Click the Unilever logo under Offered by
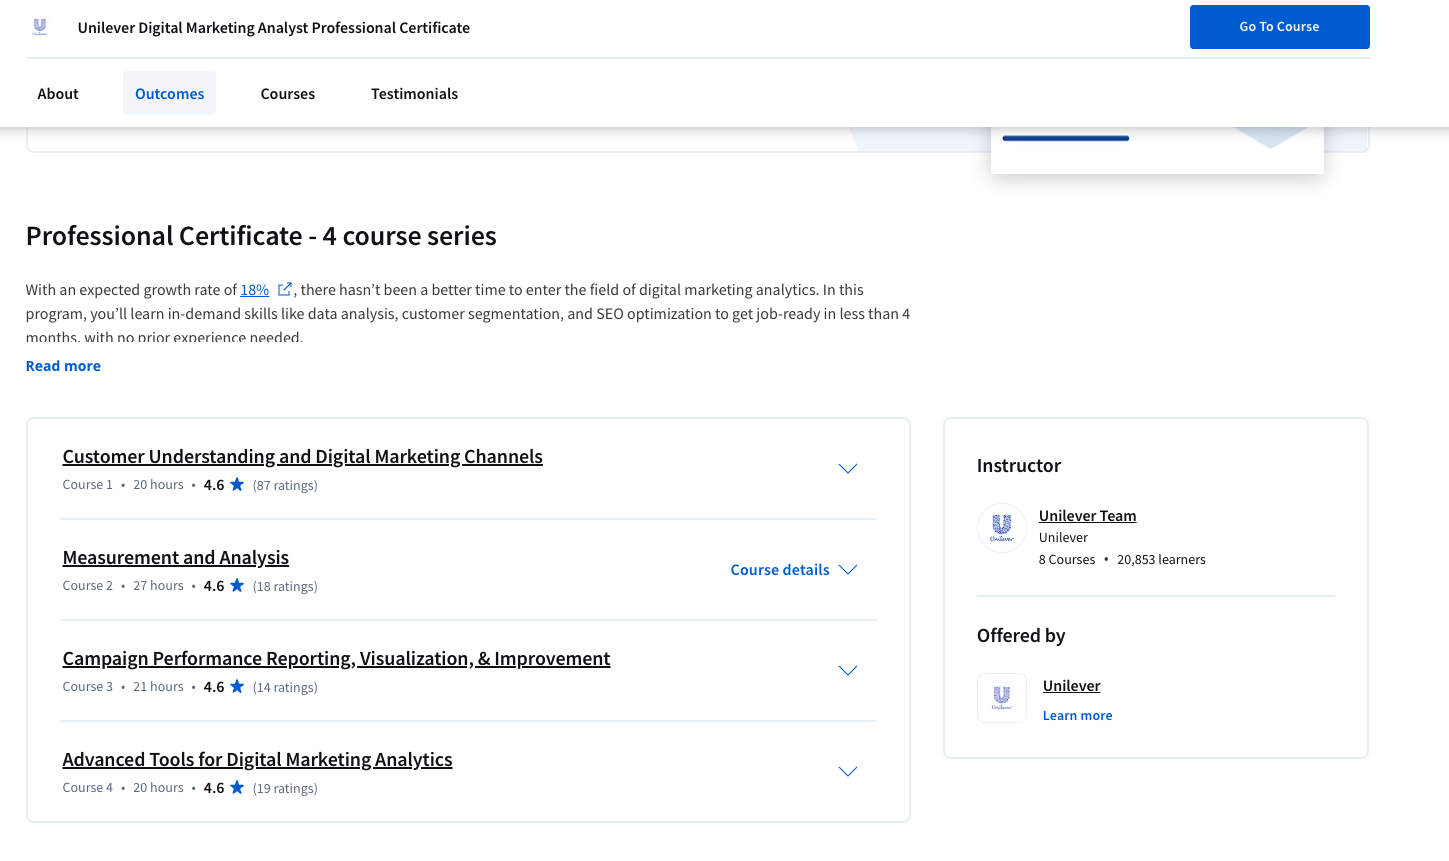 1001,698
